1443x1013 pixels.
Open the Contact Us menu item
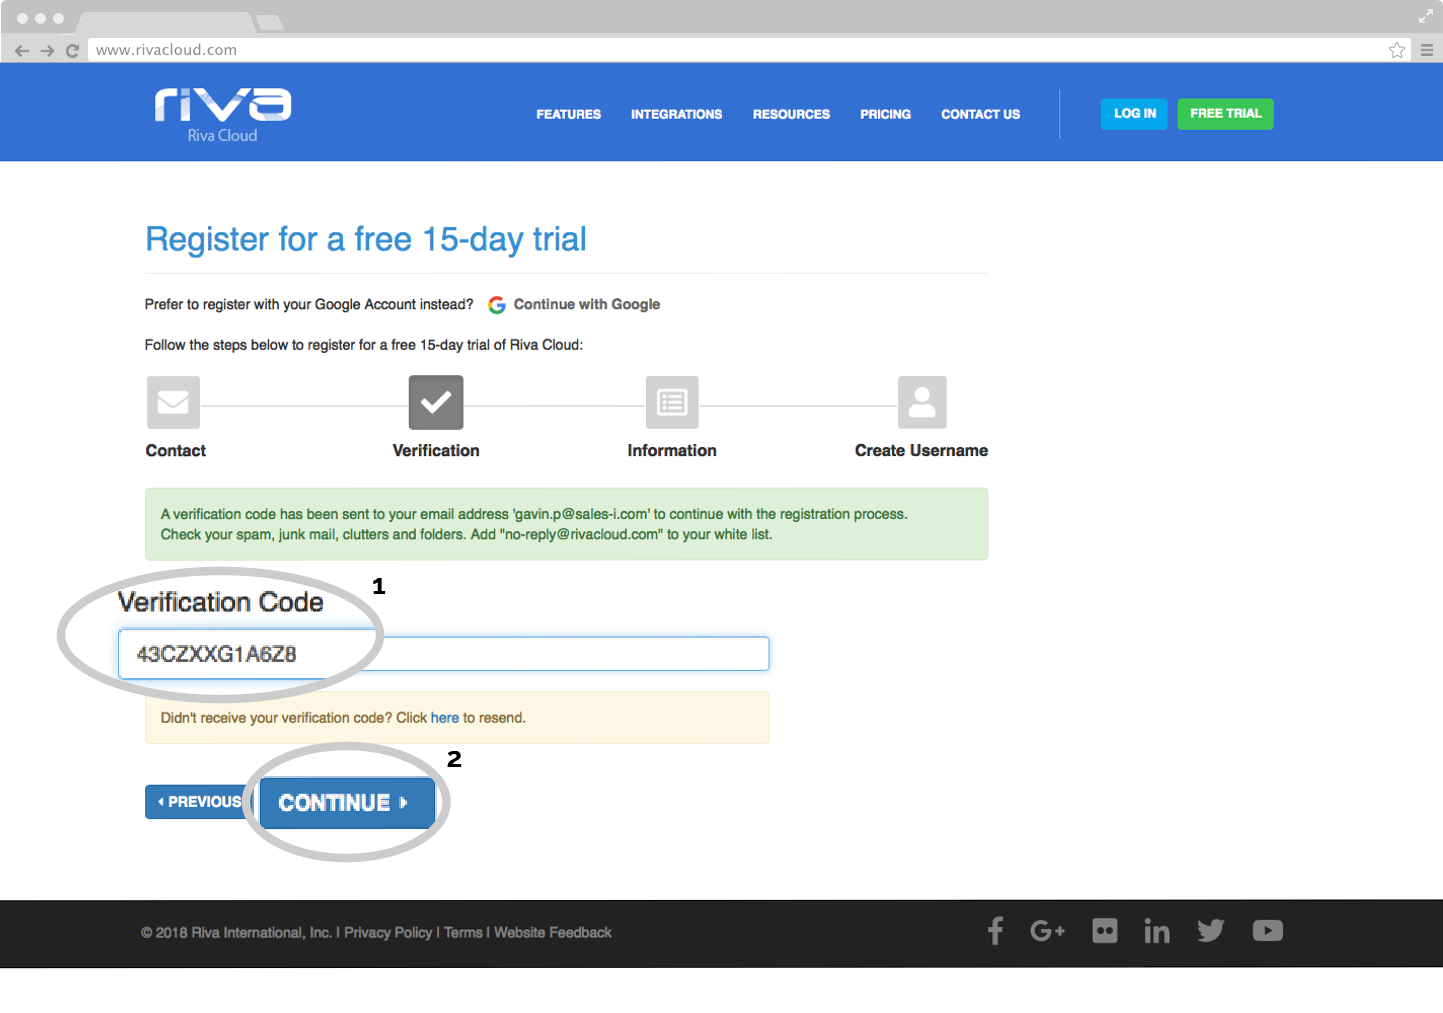click(980, 114)
